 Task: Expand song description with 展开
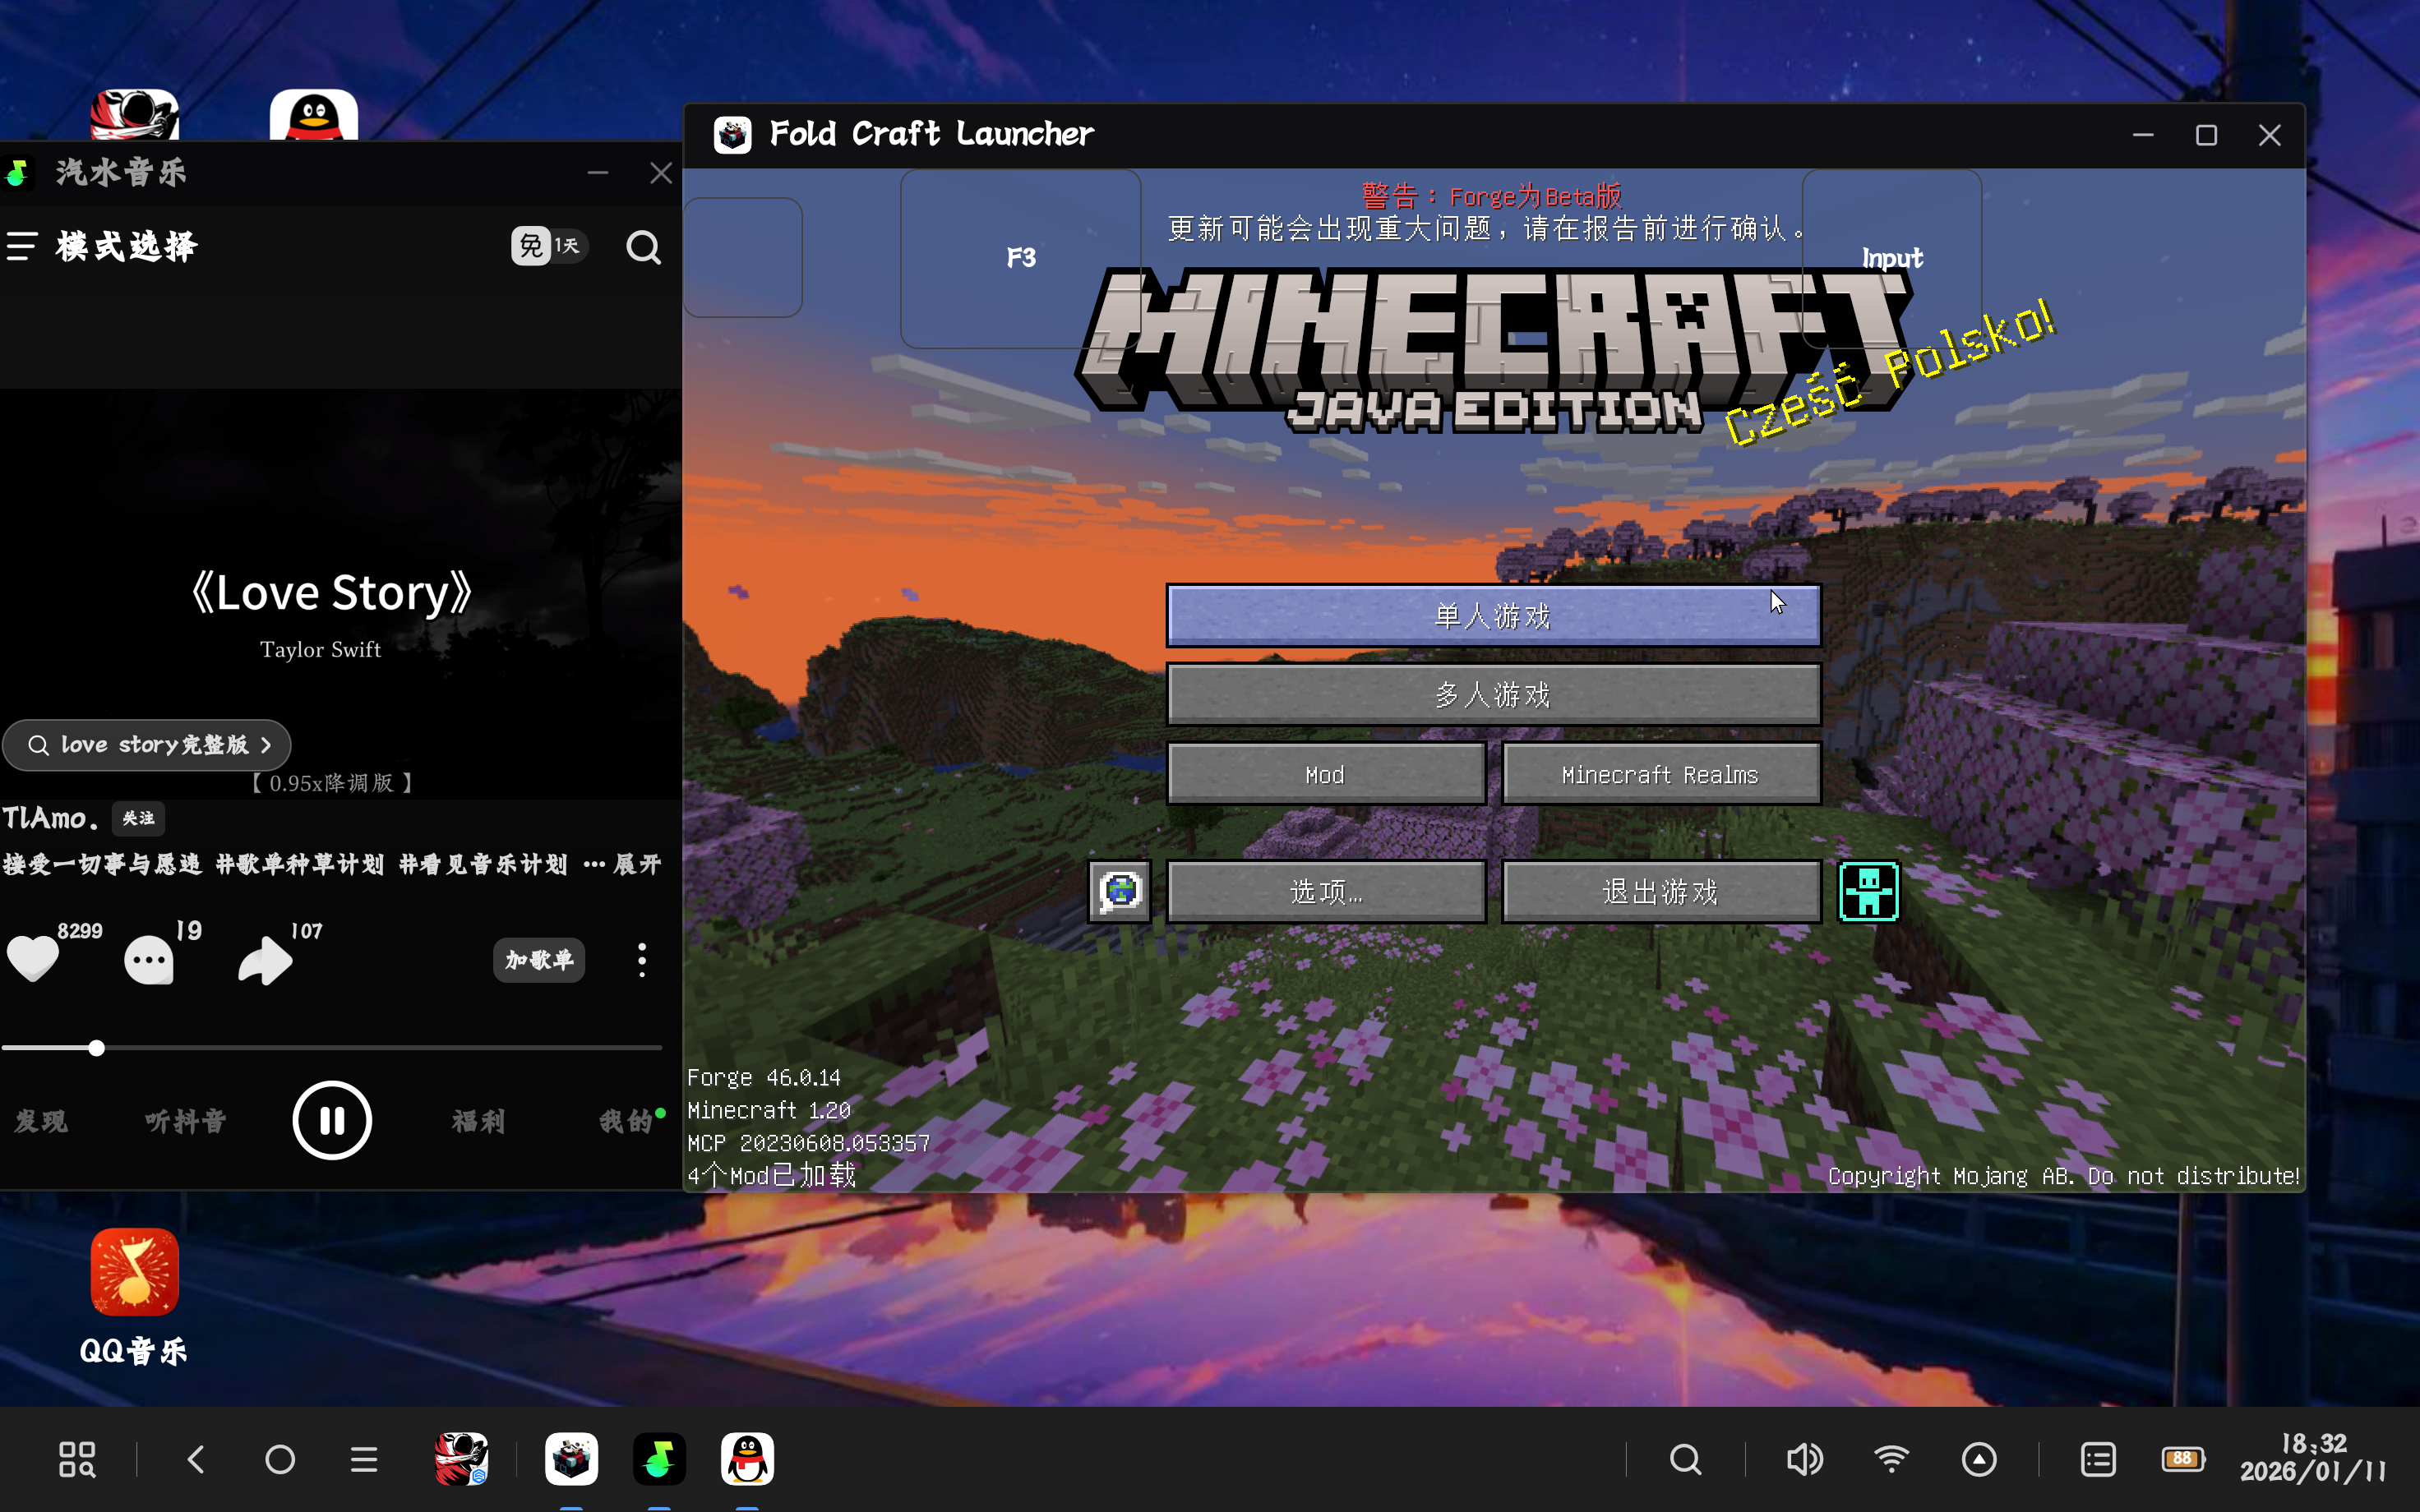[637, 864]
